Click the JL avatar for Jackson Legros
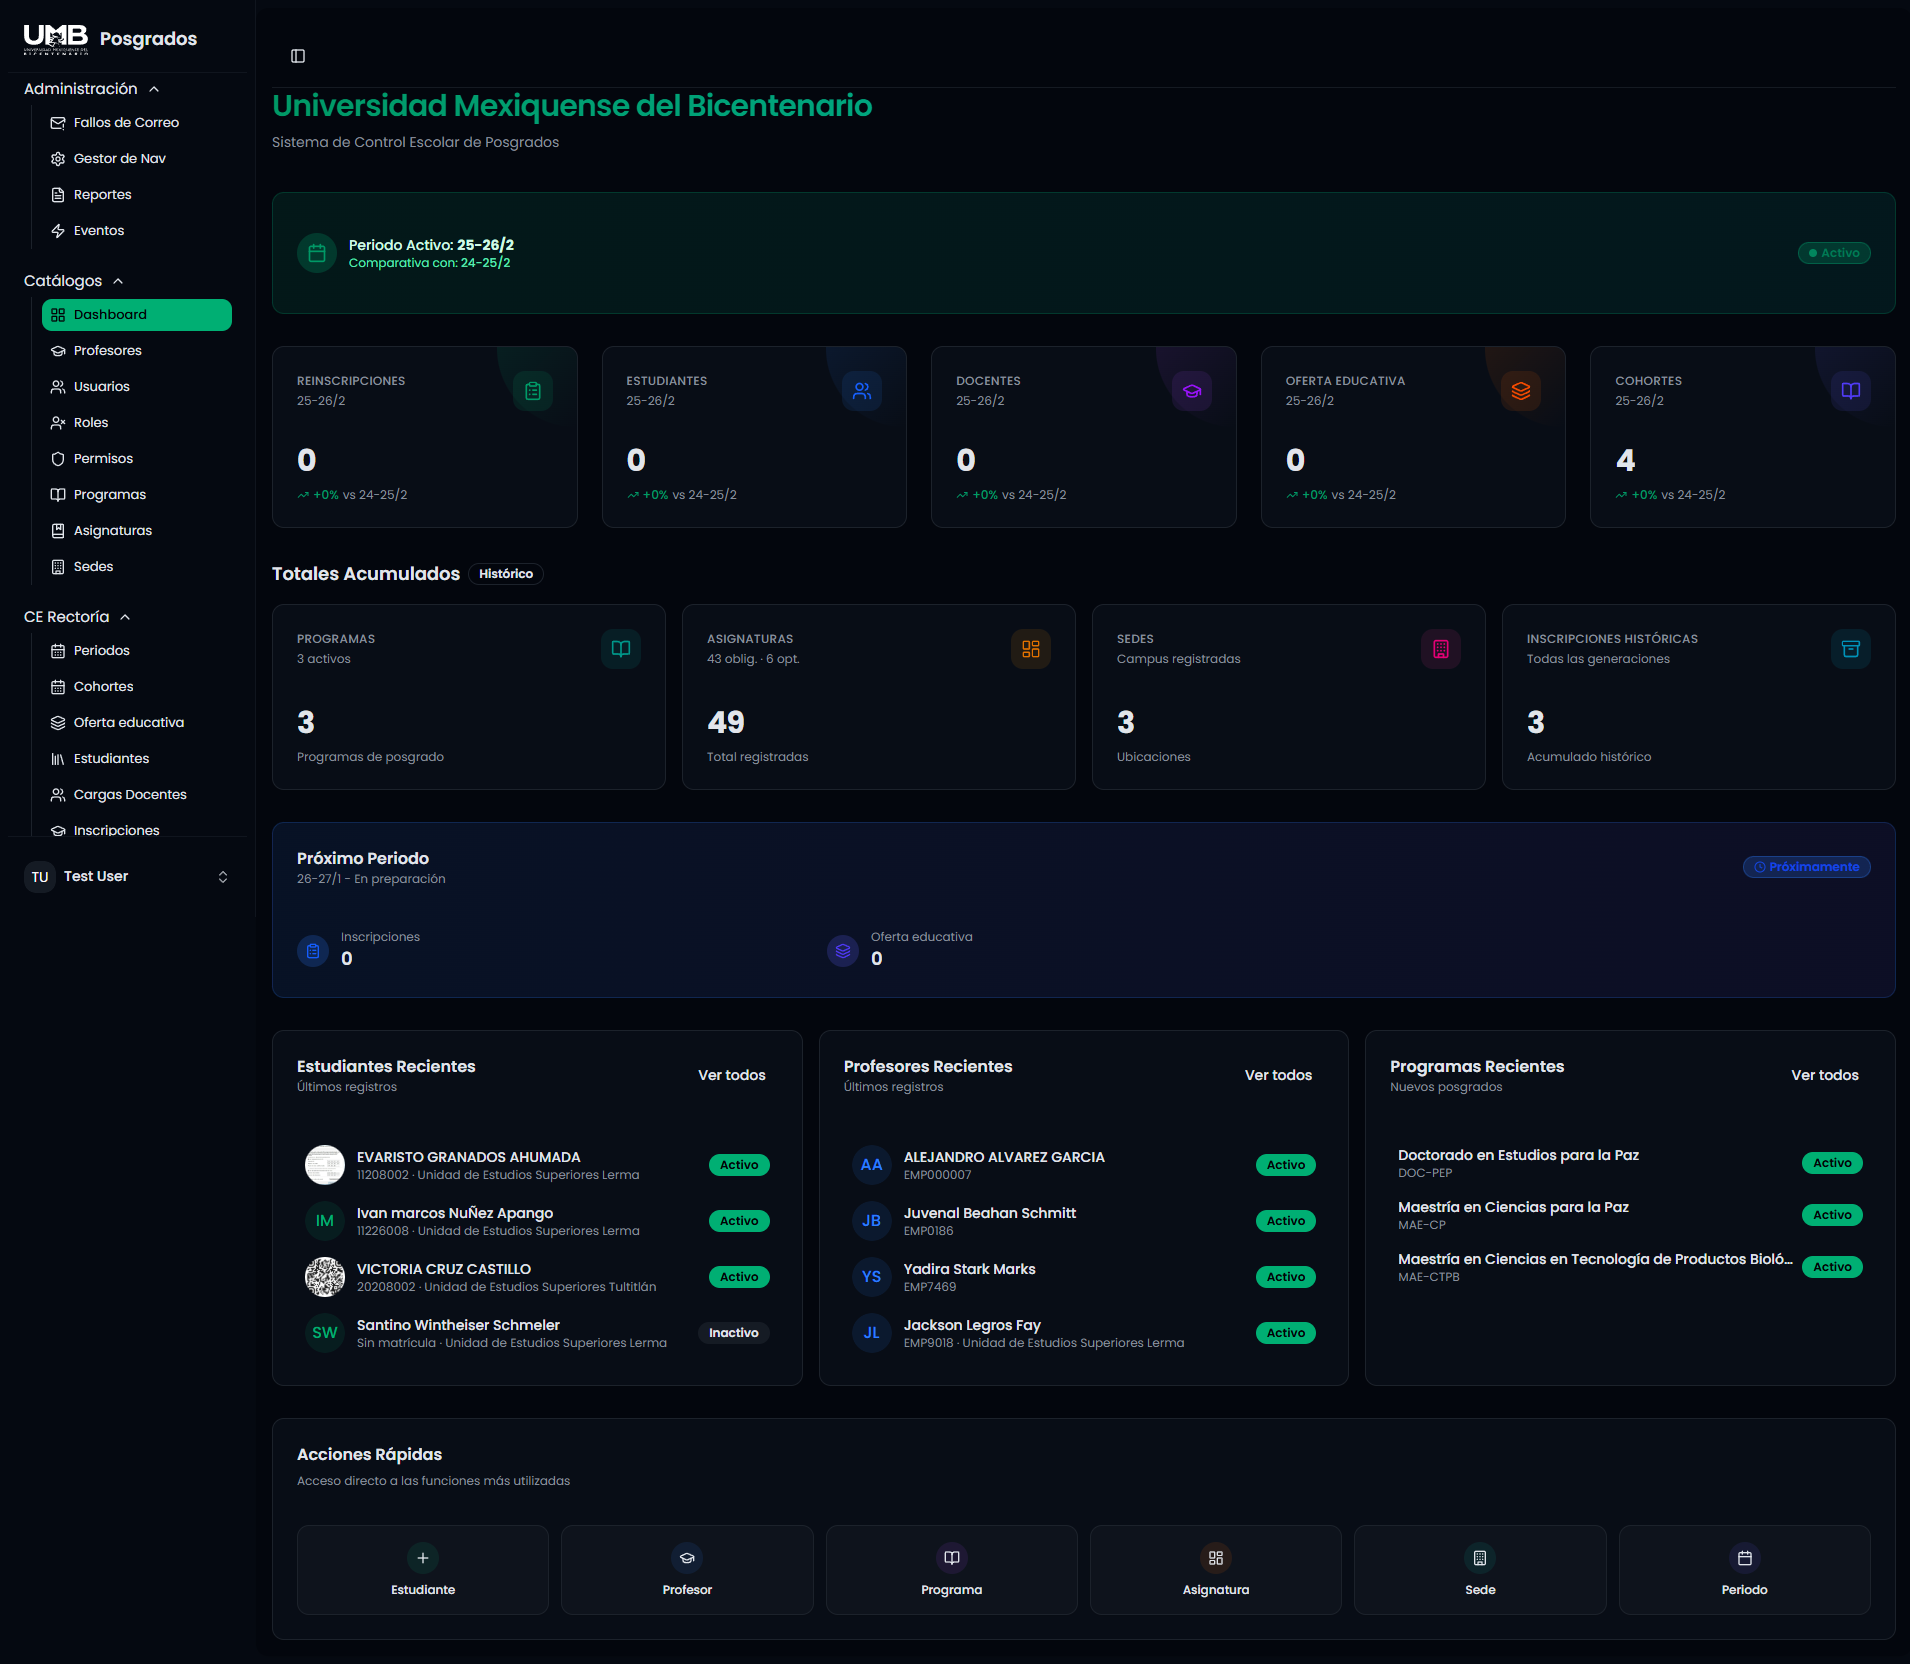The height and width of the screenshot is (1664, 1910). pos(872,1333)
